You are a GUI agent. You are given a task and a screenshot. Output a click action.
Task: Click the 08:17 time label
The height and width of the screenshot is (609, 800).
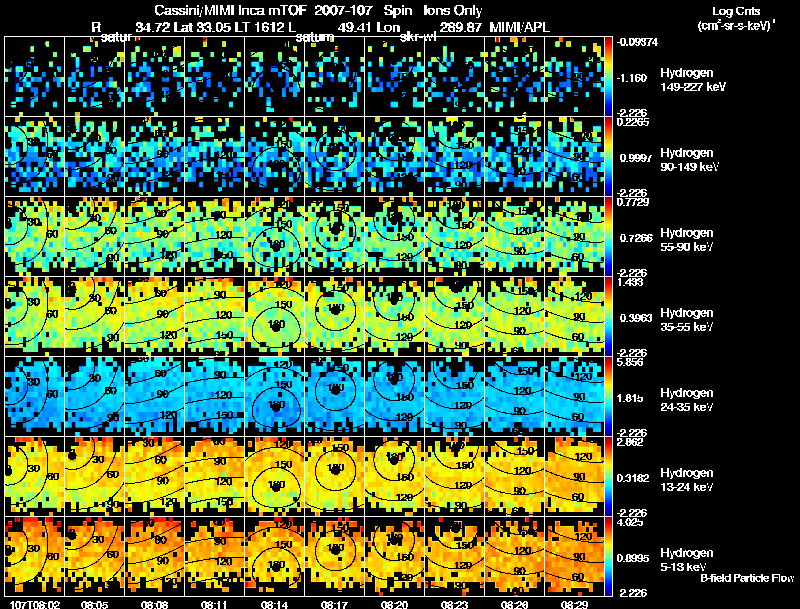tap(335, 604)
